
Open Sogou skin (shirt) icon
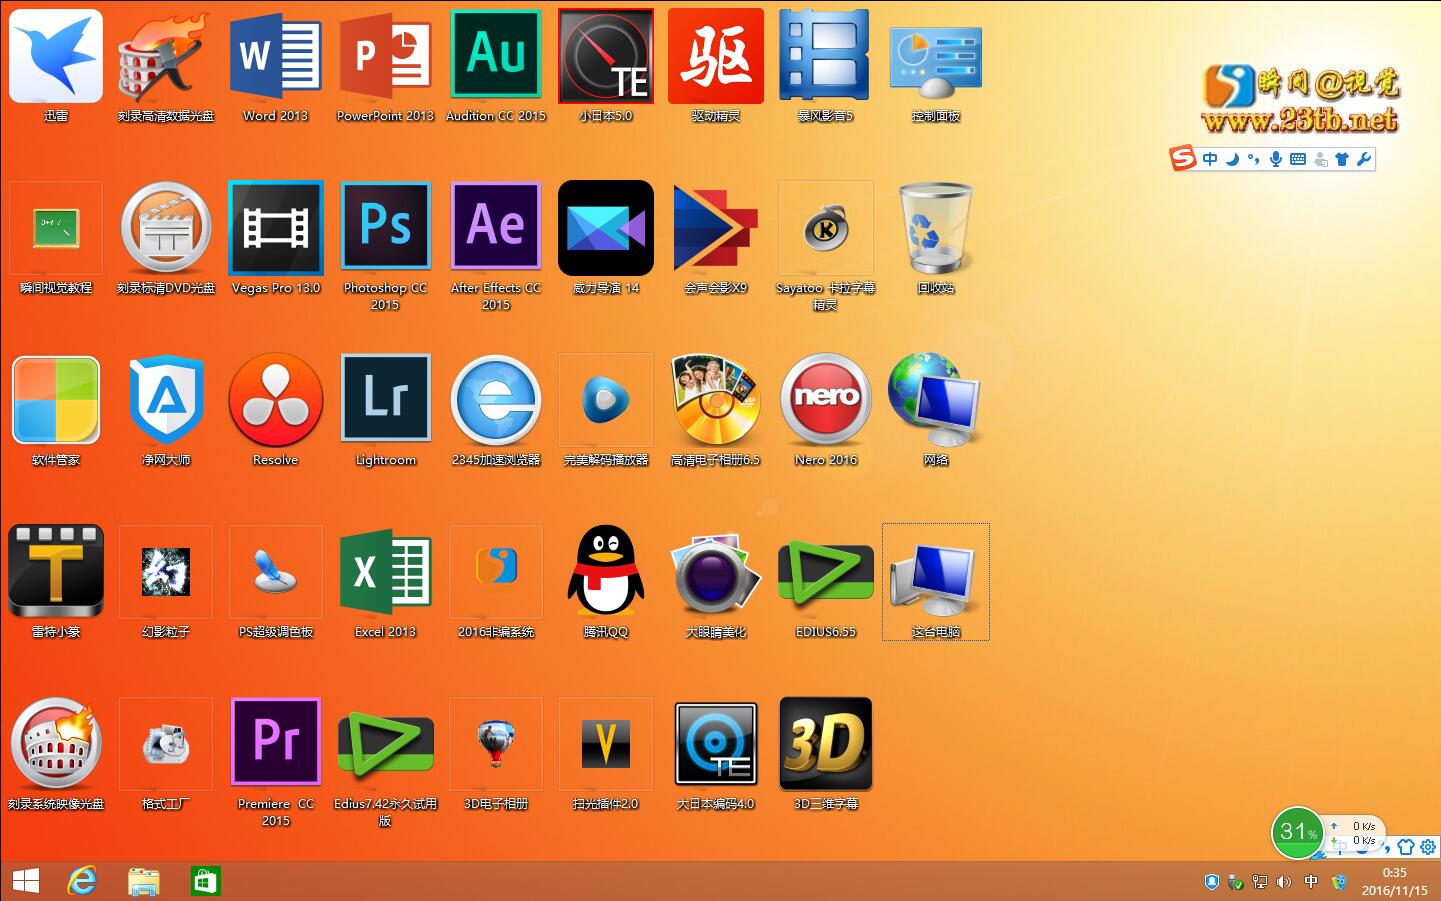pos(1342,159)
